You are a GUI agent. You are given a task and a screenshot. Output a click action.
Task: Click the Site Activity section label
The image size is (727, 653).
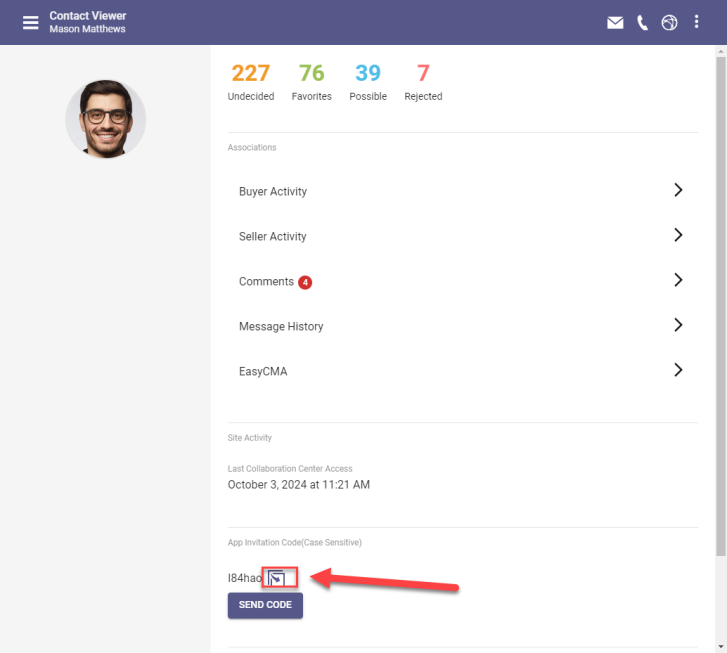[x=249, y=438]
